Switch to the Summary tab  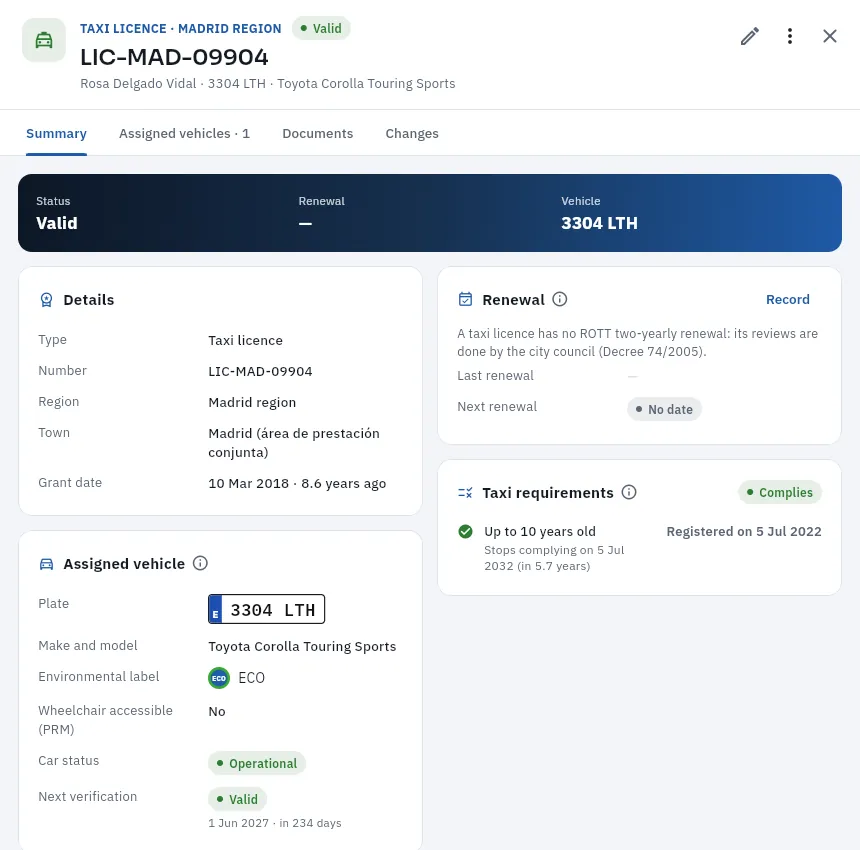tap(56, 133)
